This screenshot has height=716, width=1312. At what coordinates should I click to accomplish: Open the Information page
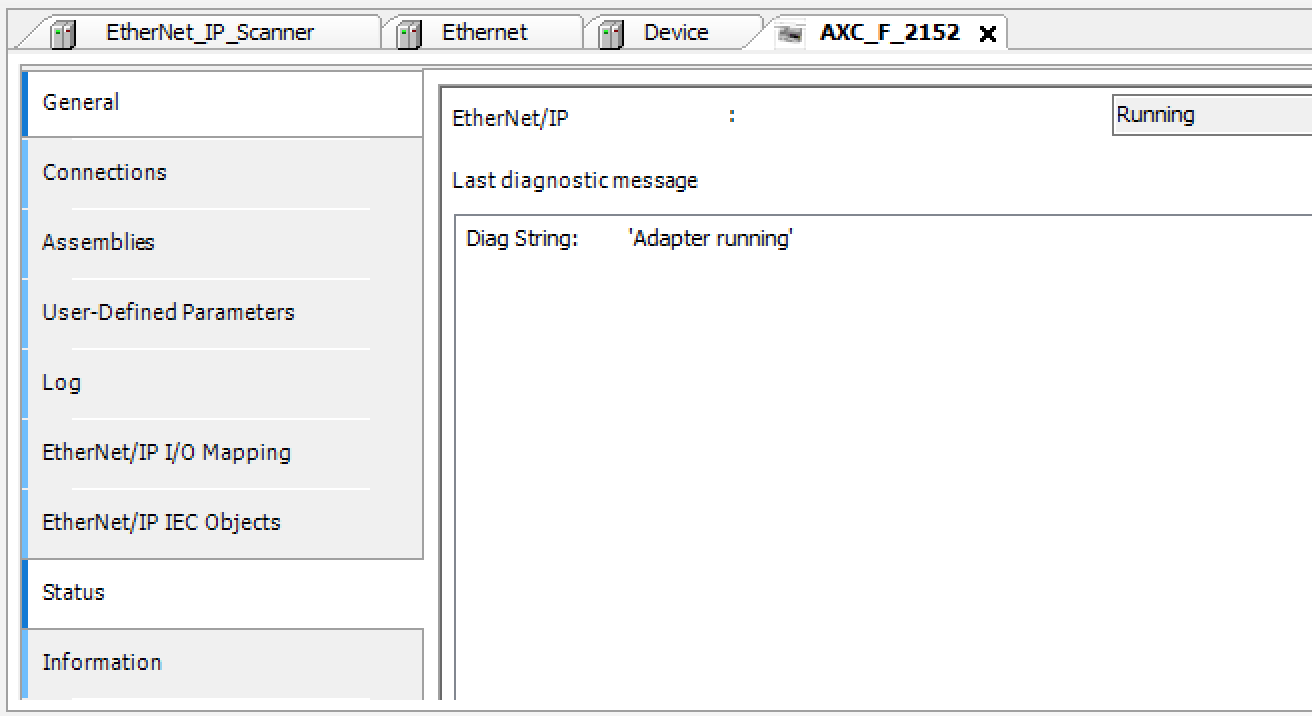[x=222, y=663]
